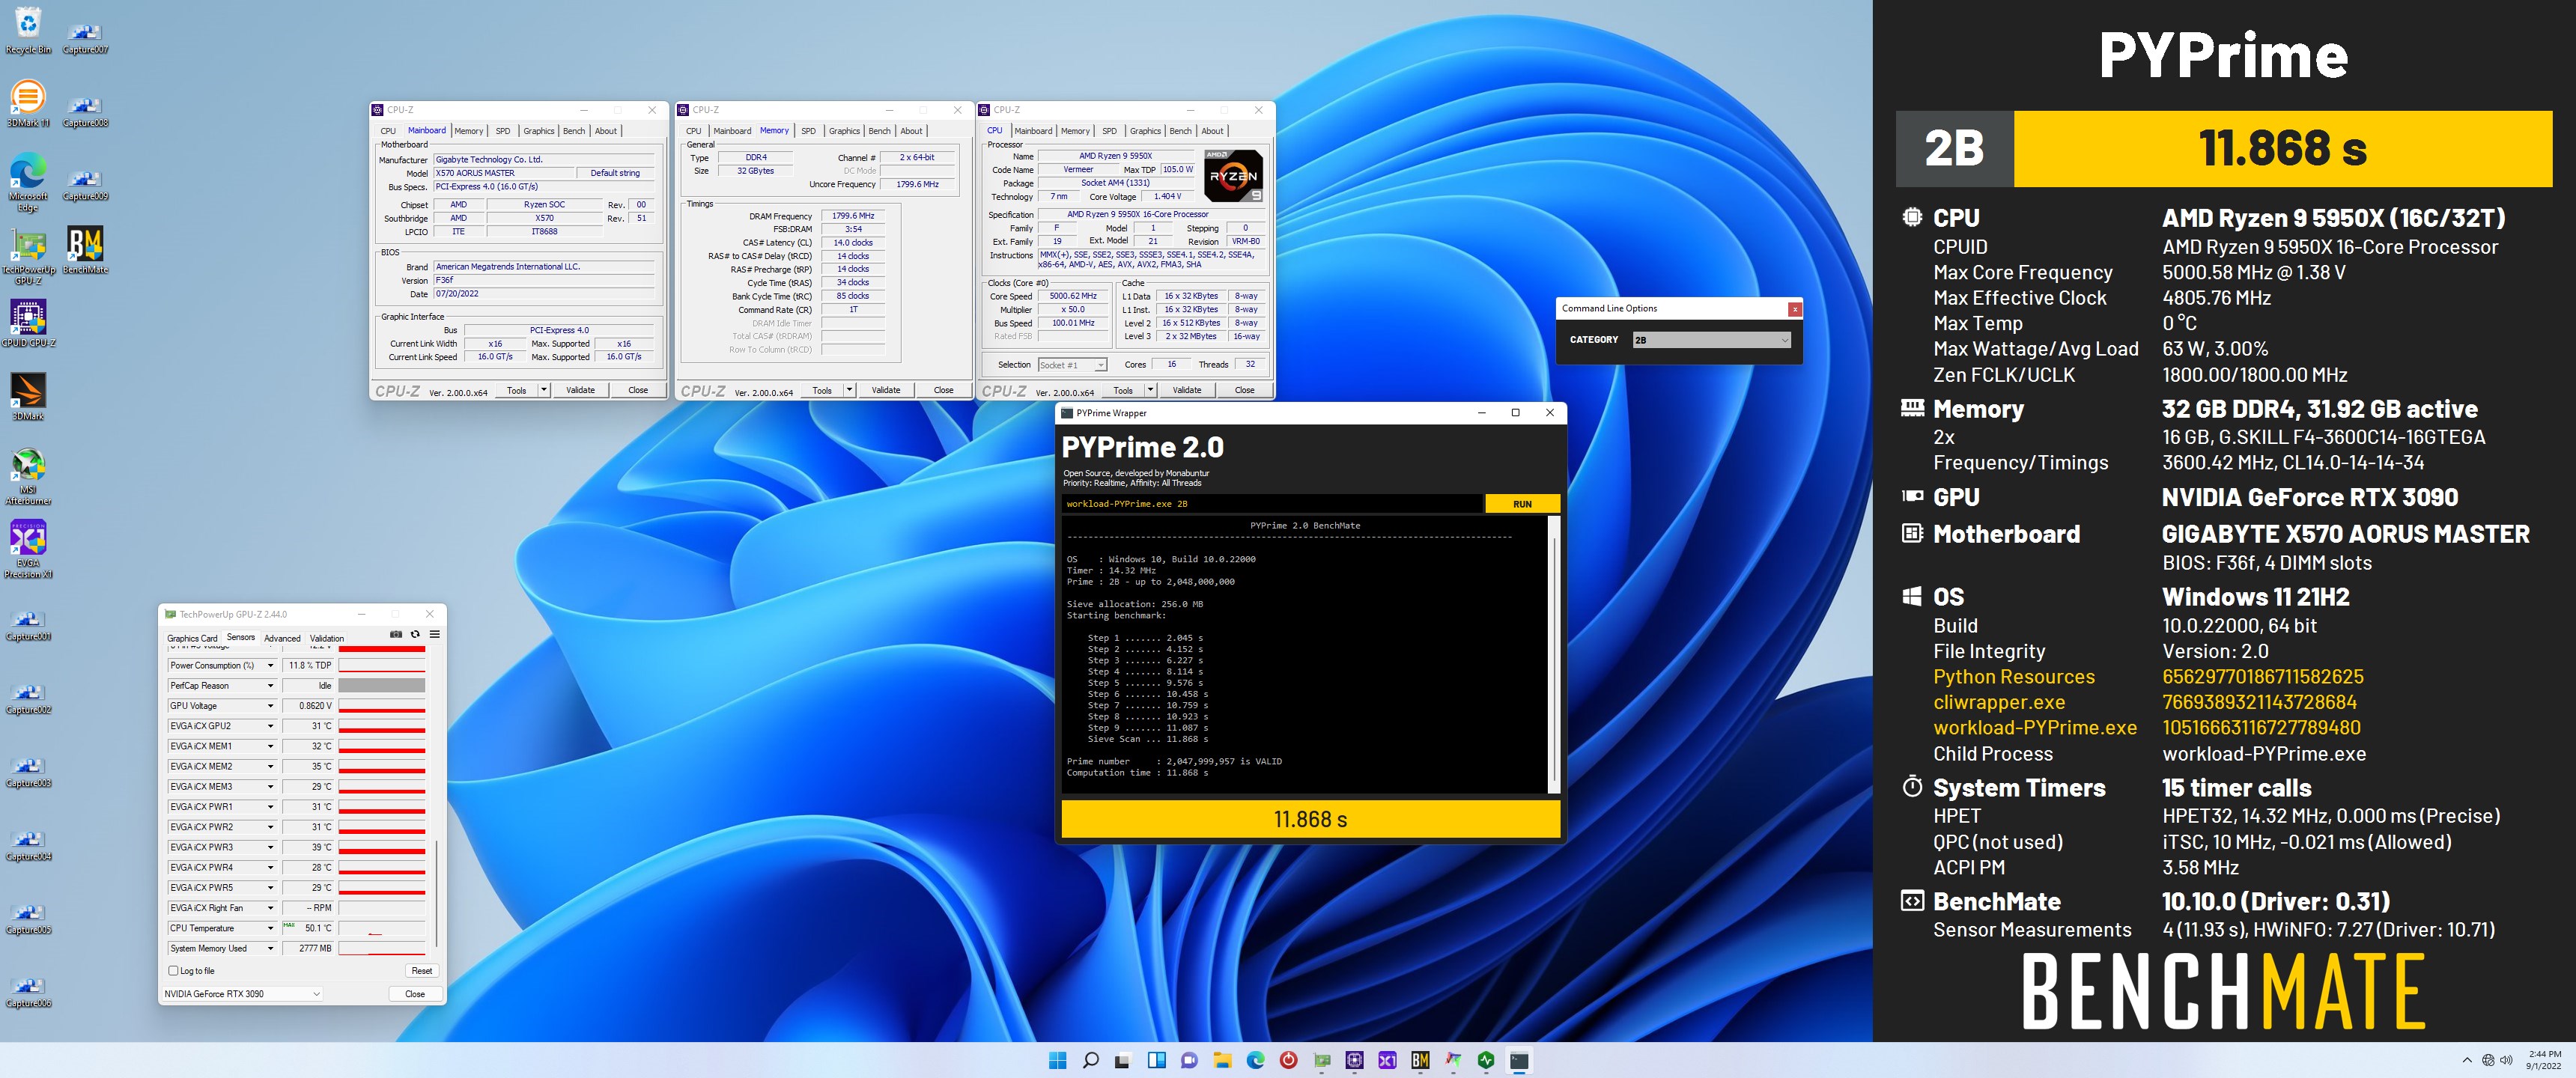
Task: Switch to the Graphics Card tab in GPU-Z
Action: [192, 638]
